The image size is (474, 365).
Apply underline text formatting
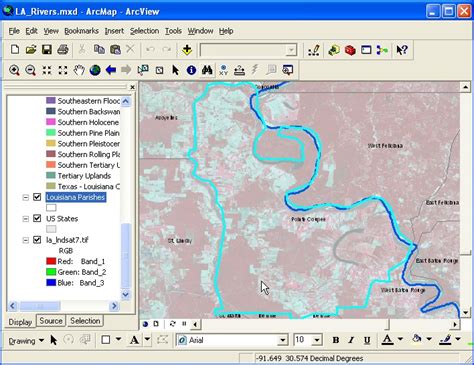tap(367, 340)
